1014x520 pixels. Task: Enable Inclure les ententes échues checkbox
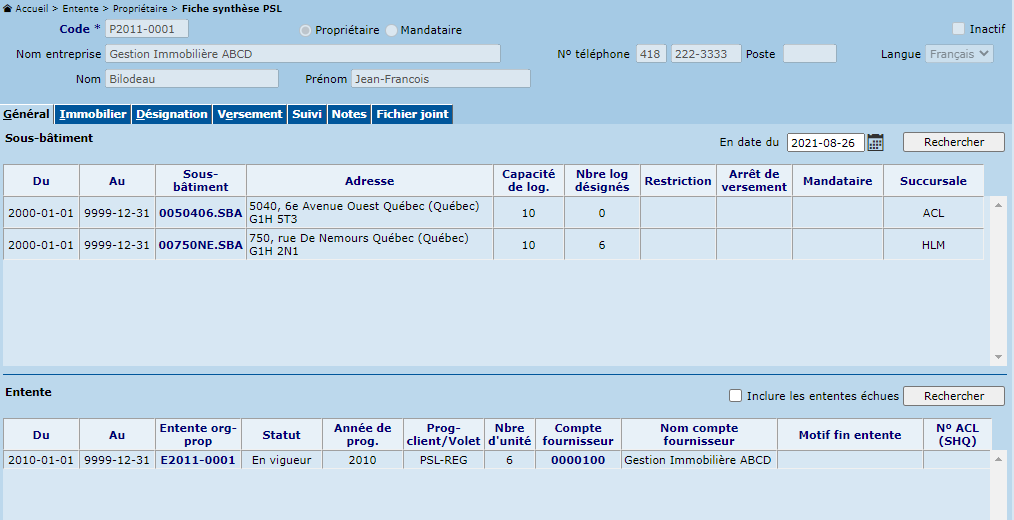[x=736, y=396]
